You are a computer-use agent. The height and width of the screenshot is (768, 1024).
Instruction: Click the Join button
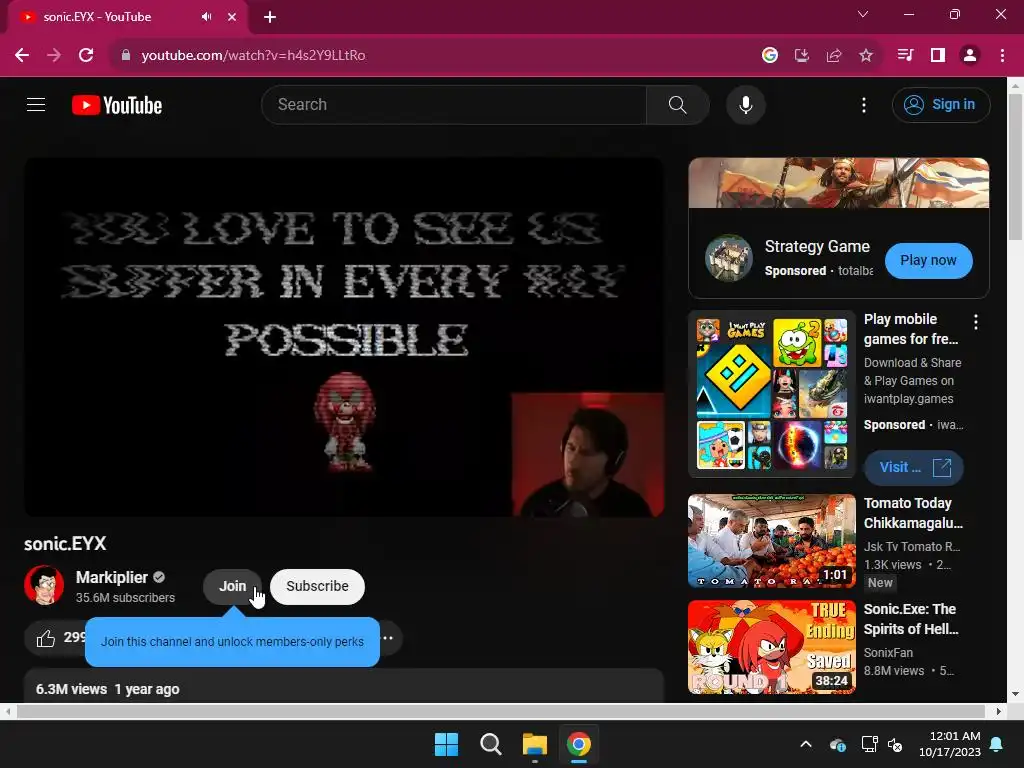pos(232,586)
